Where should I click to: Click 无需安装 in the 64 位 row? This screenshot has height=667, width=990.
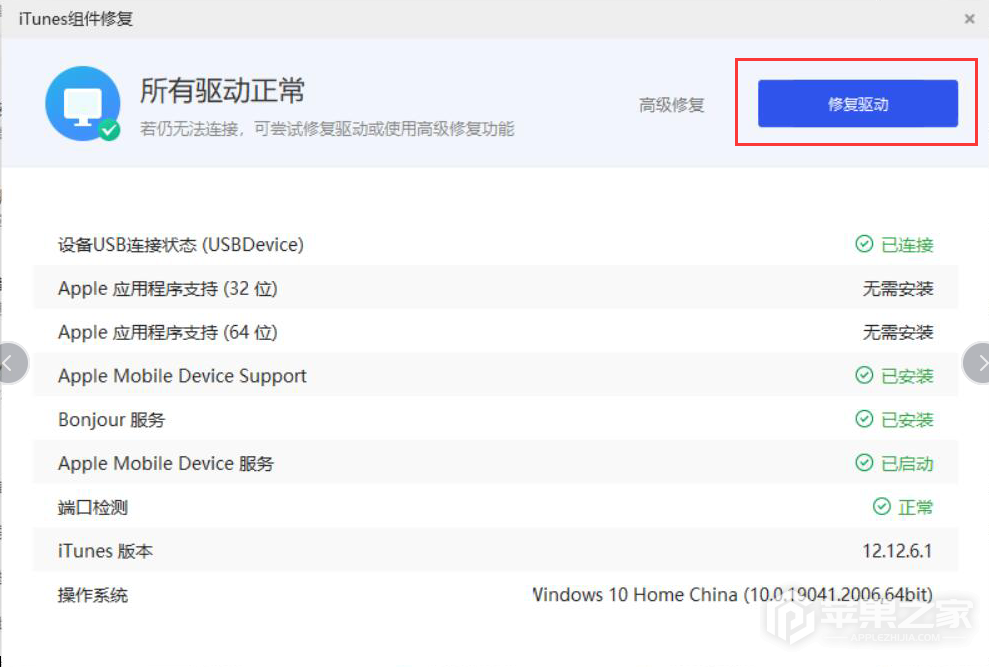[x=898, y=332]
